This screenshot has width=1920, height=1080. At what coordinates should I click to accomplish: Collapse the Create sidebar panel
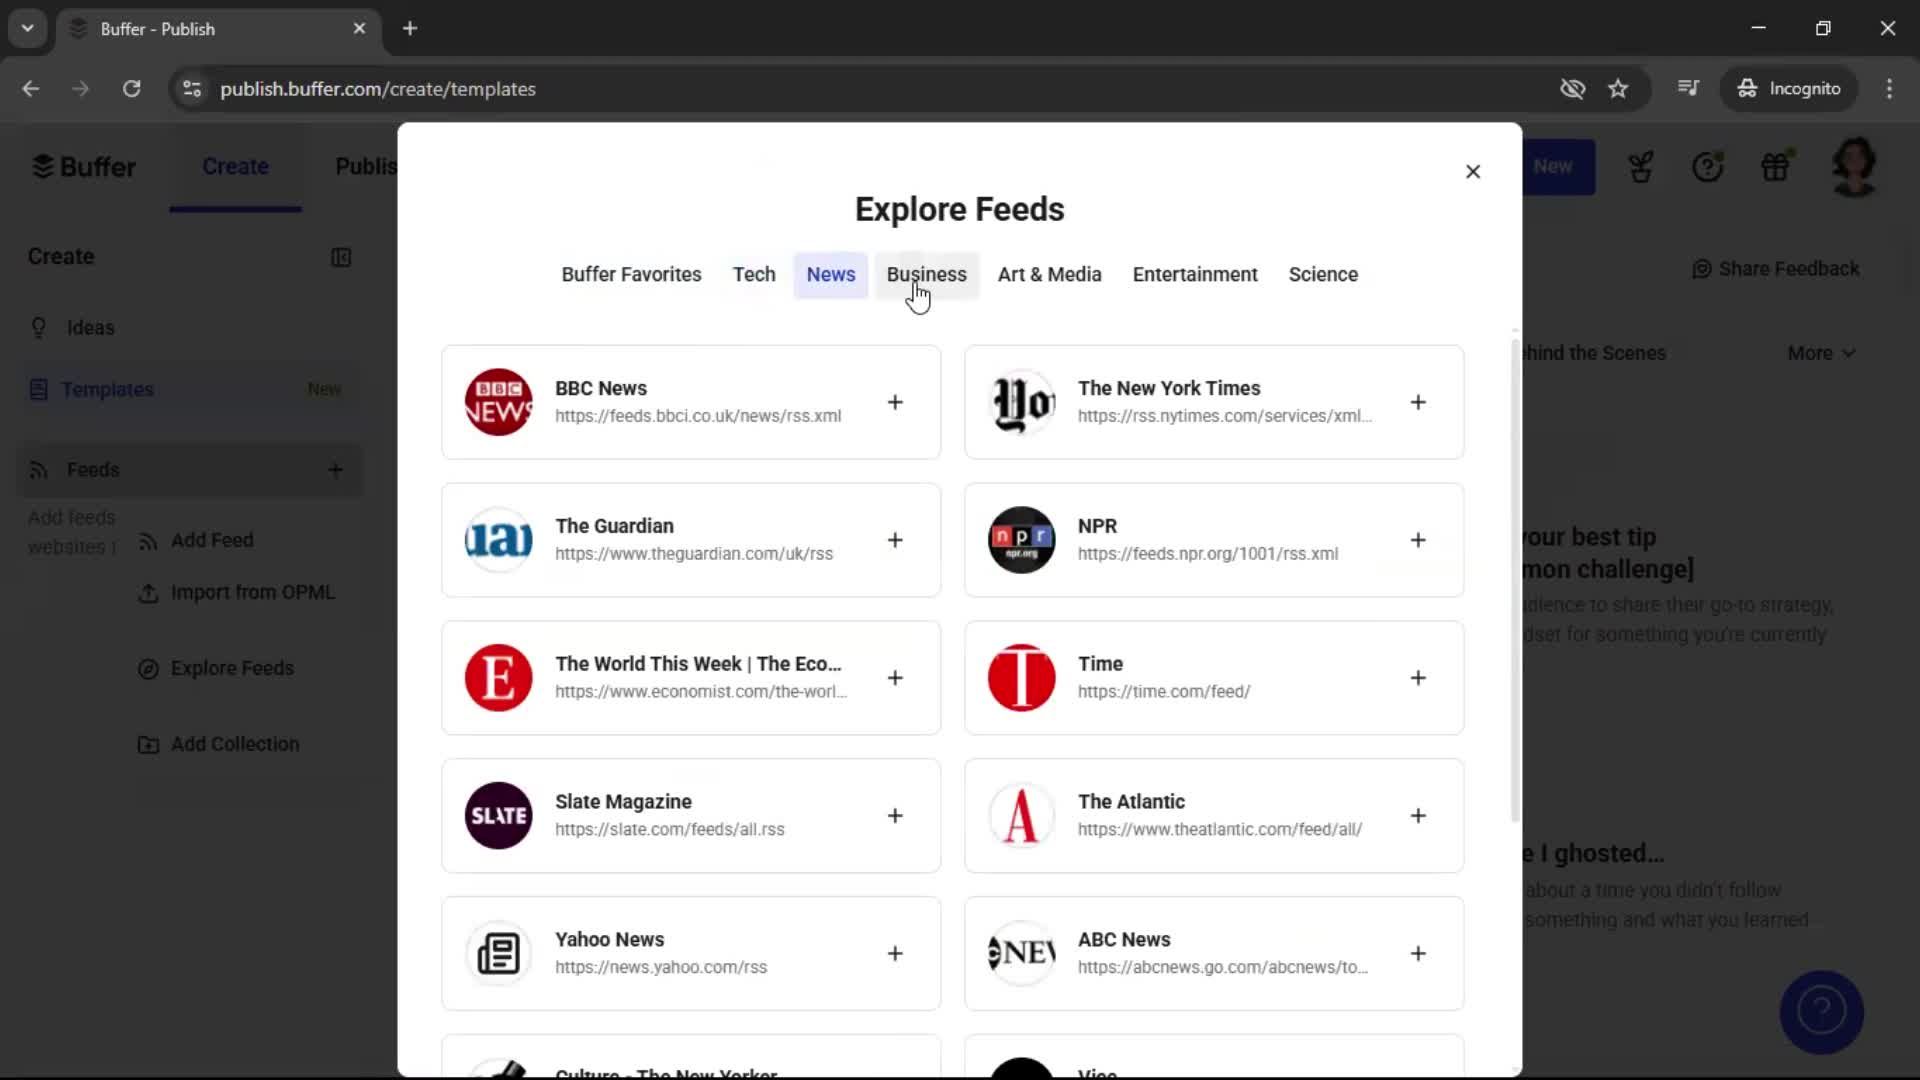pyautogui.click(x=342, y=258)
